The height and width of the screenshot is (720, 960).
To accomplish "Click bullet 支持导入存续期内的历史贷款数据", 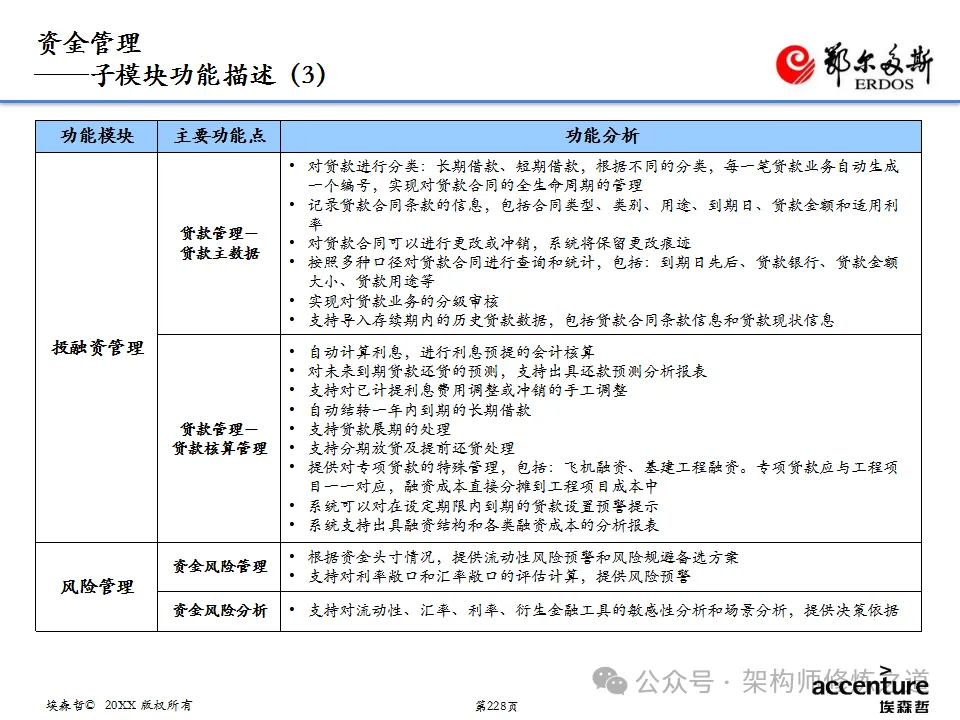I will [x=571, y=320].
